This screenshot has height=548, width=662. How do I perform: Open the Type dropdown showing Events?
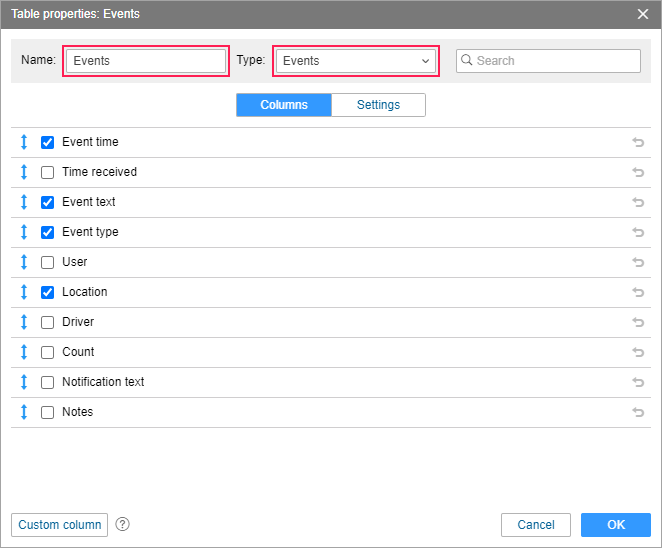click(356, 61)
